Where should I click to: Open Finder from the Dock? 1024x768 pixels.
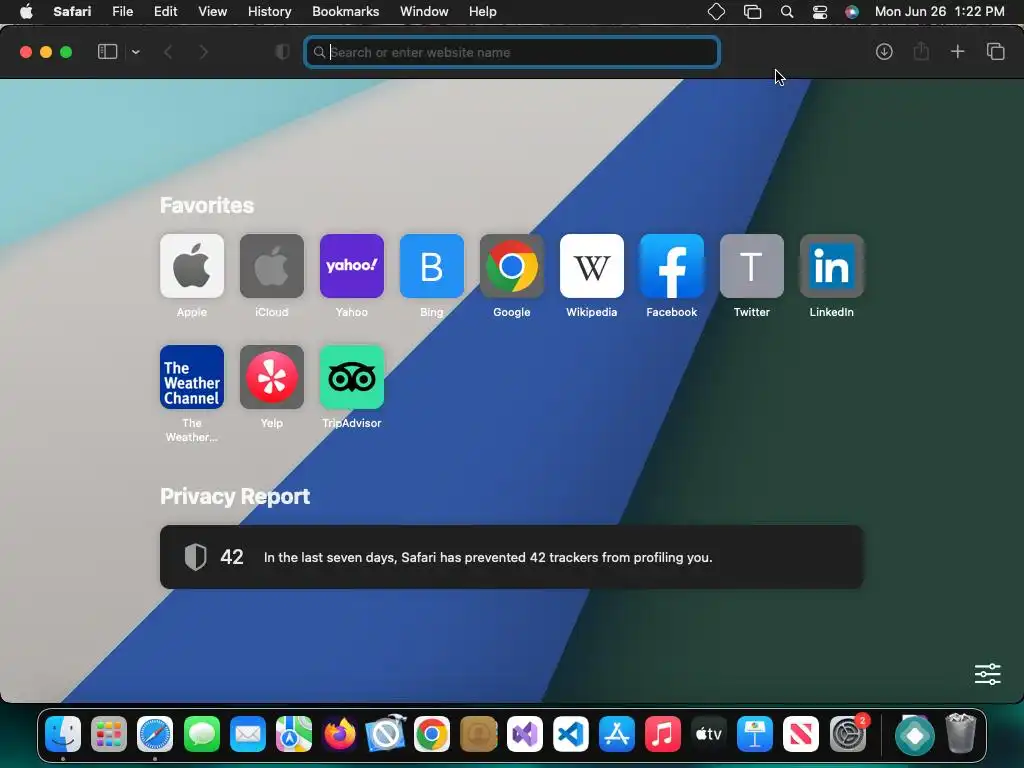click(x=63, y=734)
